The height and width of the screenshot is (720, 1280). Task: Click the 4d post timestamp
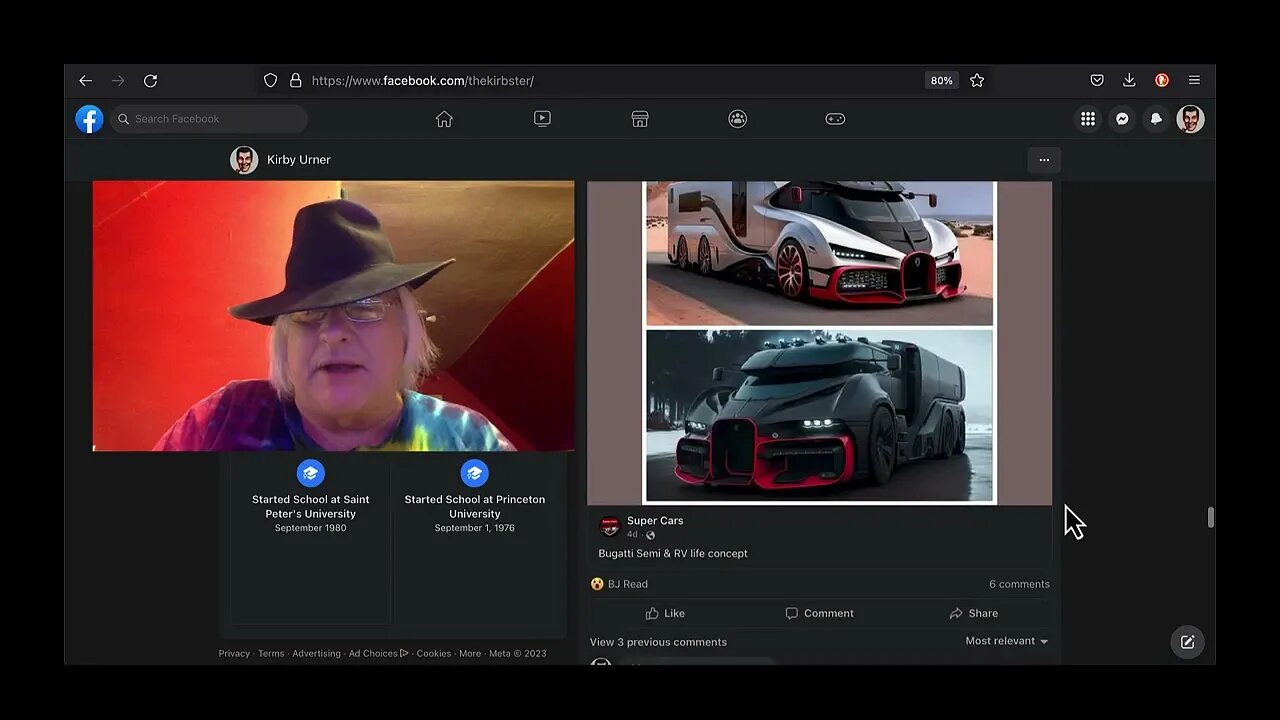click(x=632, y=534)
